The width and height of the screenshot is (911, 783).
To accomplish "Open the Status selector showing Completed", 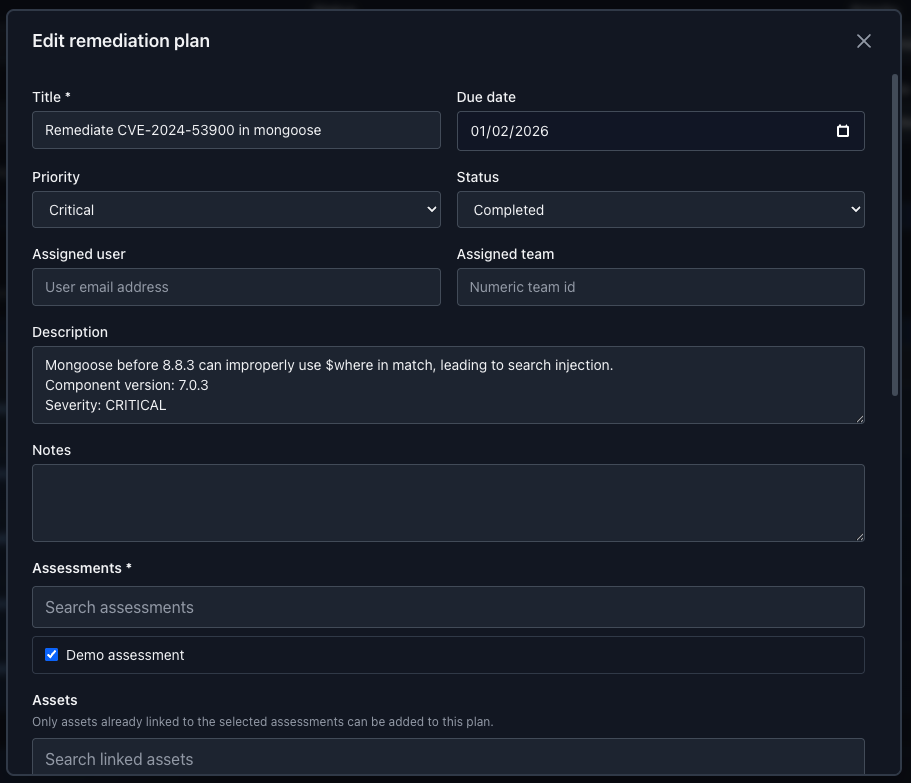I will click(x=660, y=209).
